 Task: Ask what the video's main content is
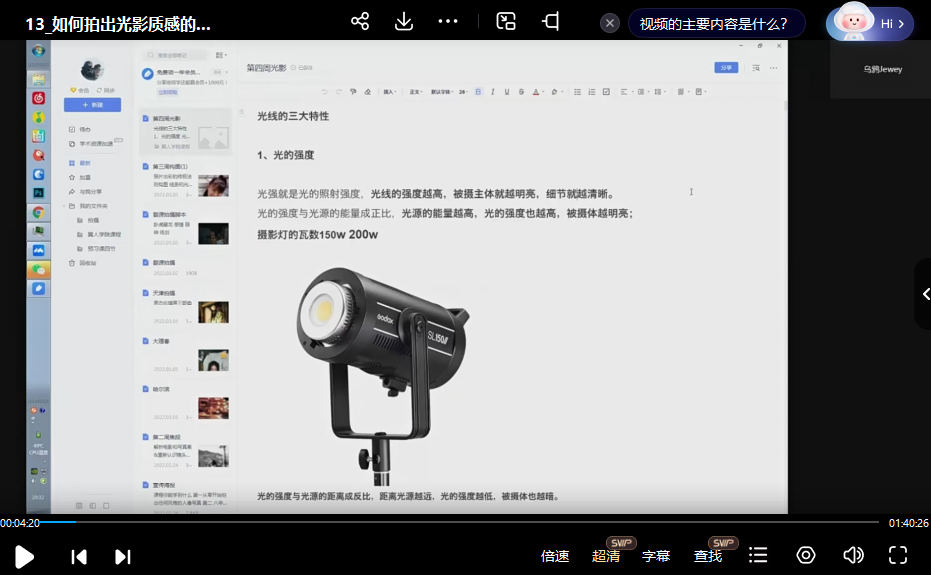click(713, 24)
